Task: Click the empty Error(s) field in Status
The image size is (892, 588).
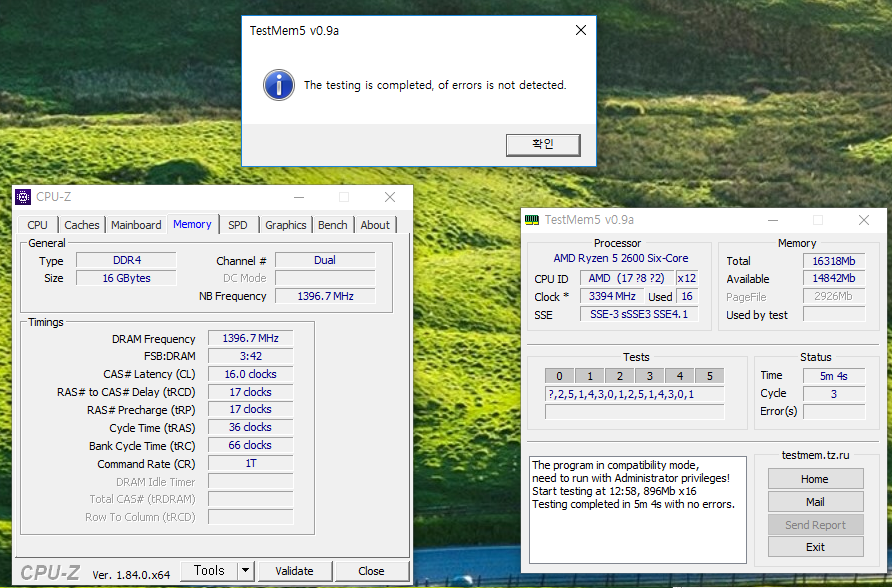Action: (834, 411)
